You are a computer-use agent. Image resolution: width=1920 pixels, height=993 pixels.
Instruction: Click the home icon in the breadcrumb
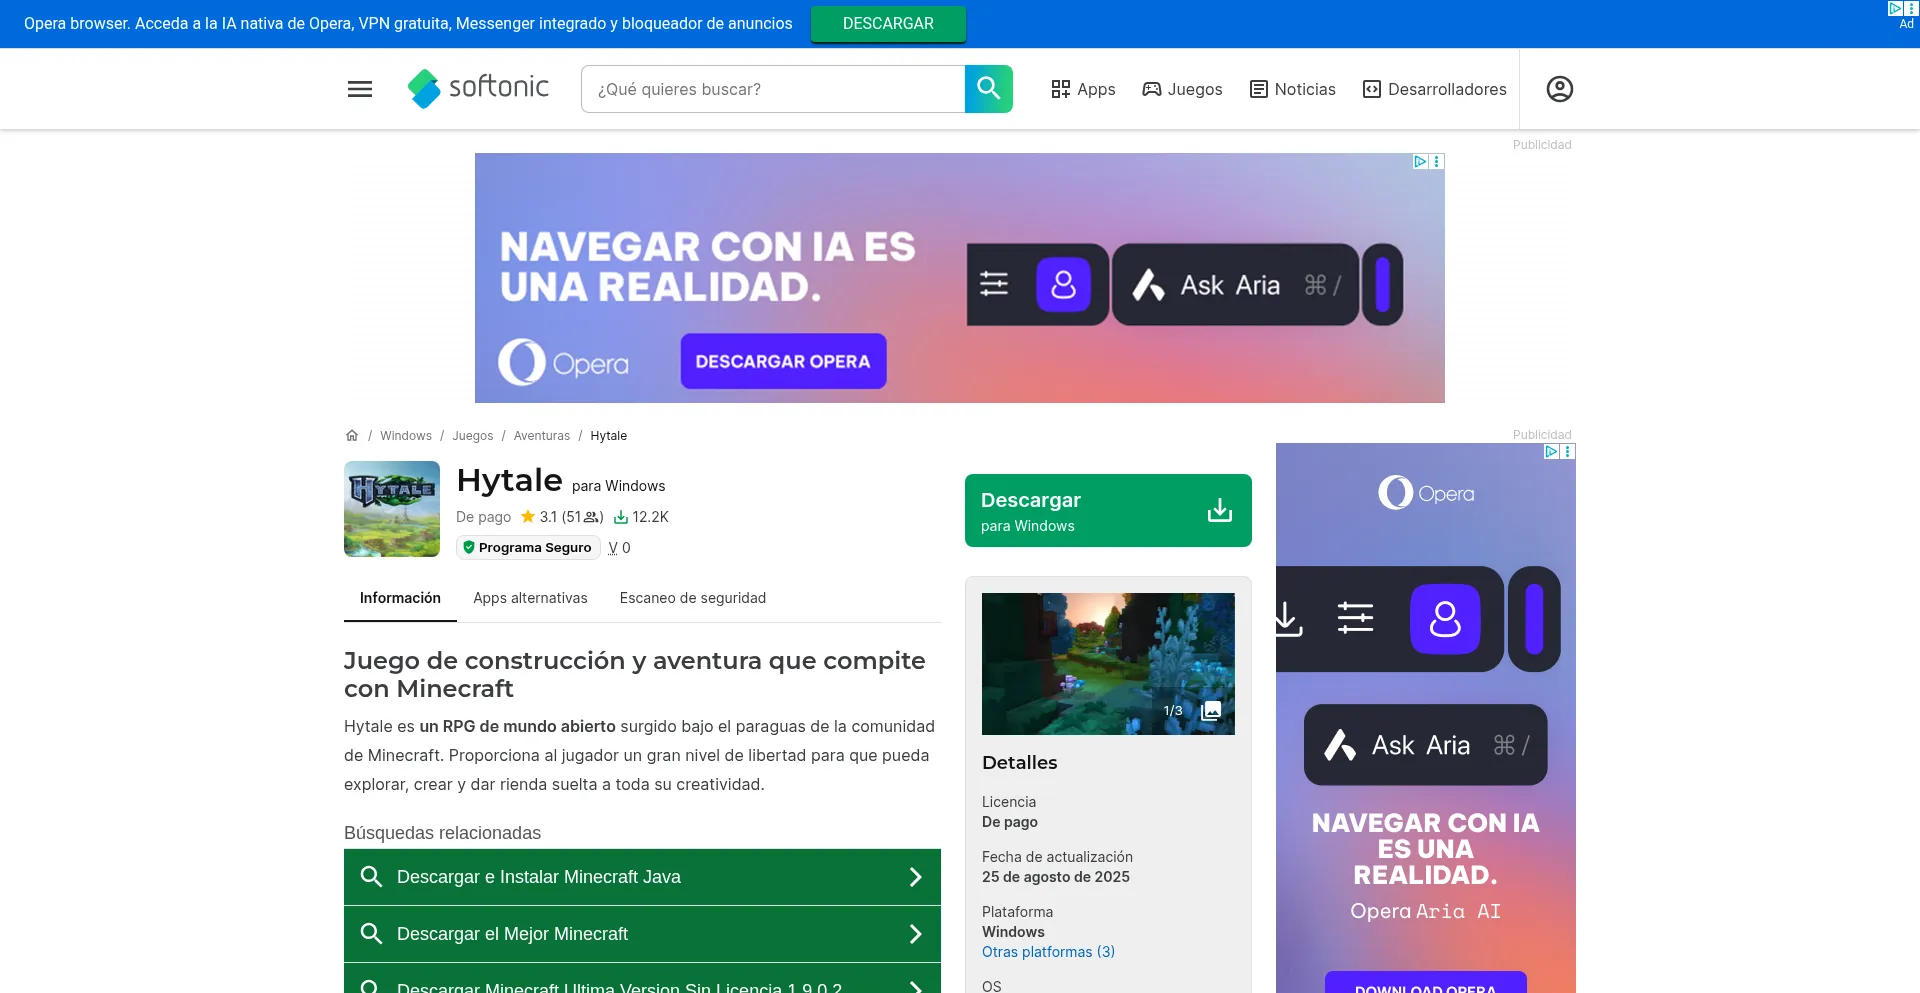point(352,435)
